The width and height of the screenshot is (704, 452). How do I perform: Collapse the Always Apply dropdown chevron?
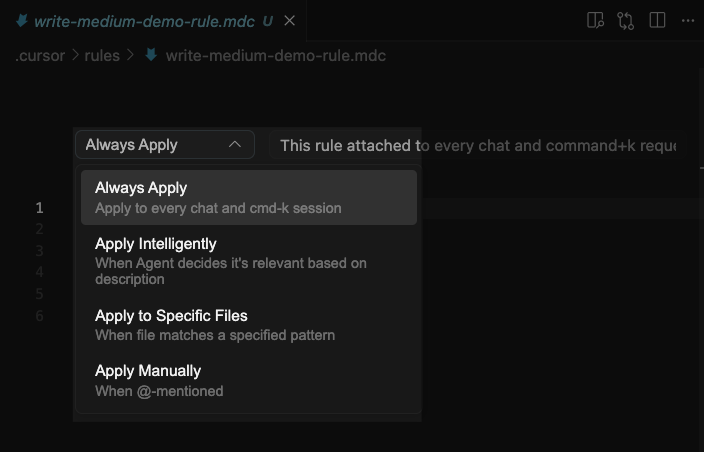[235, 145]
